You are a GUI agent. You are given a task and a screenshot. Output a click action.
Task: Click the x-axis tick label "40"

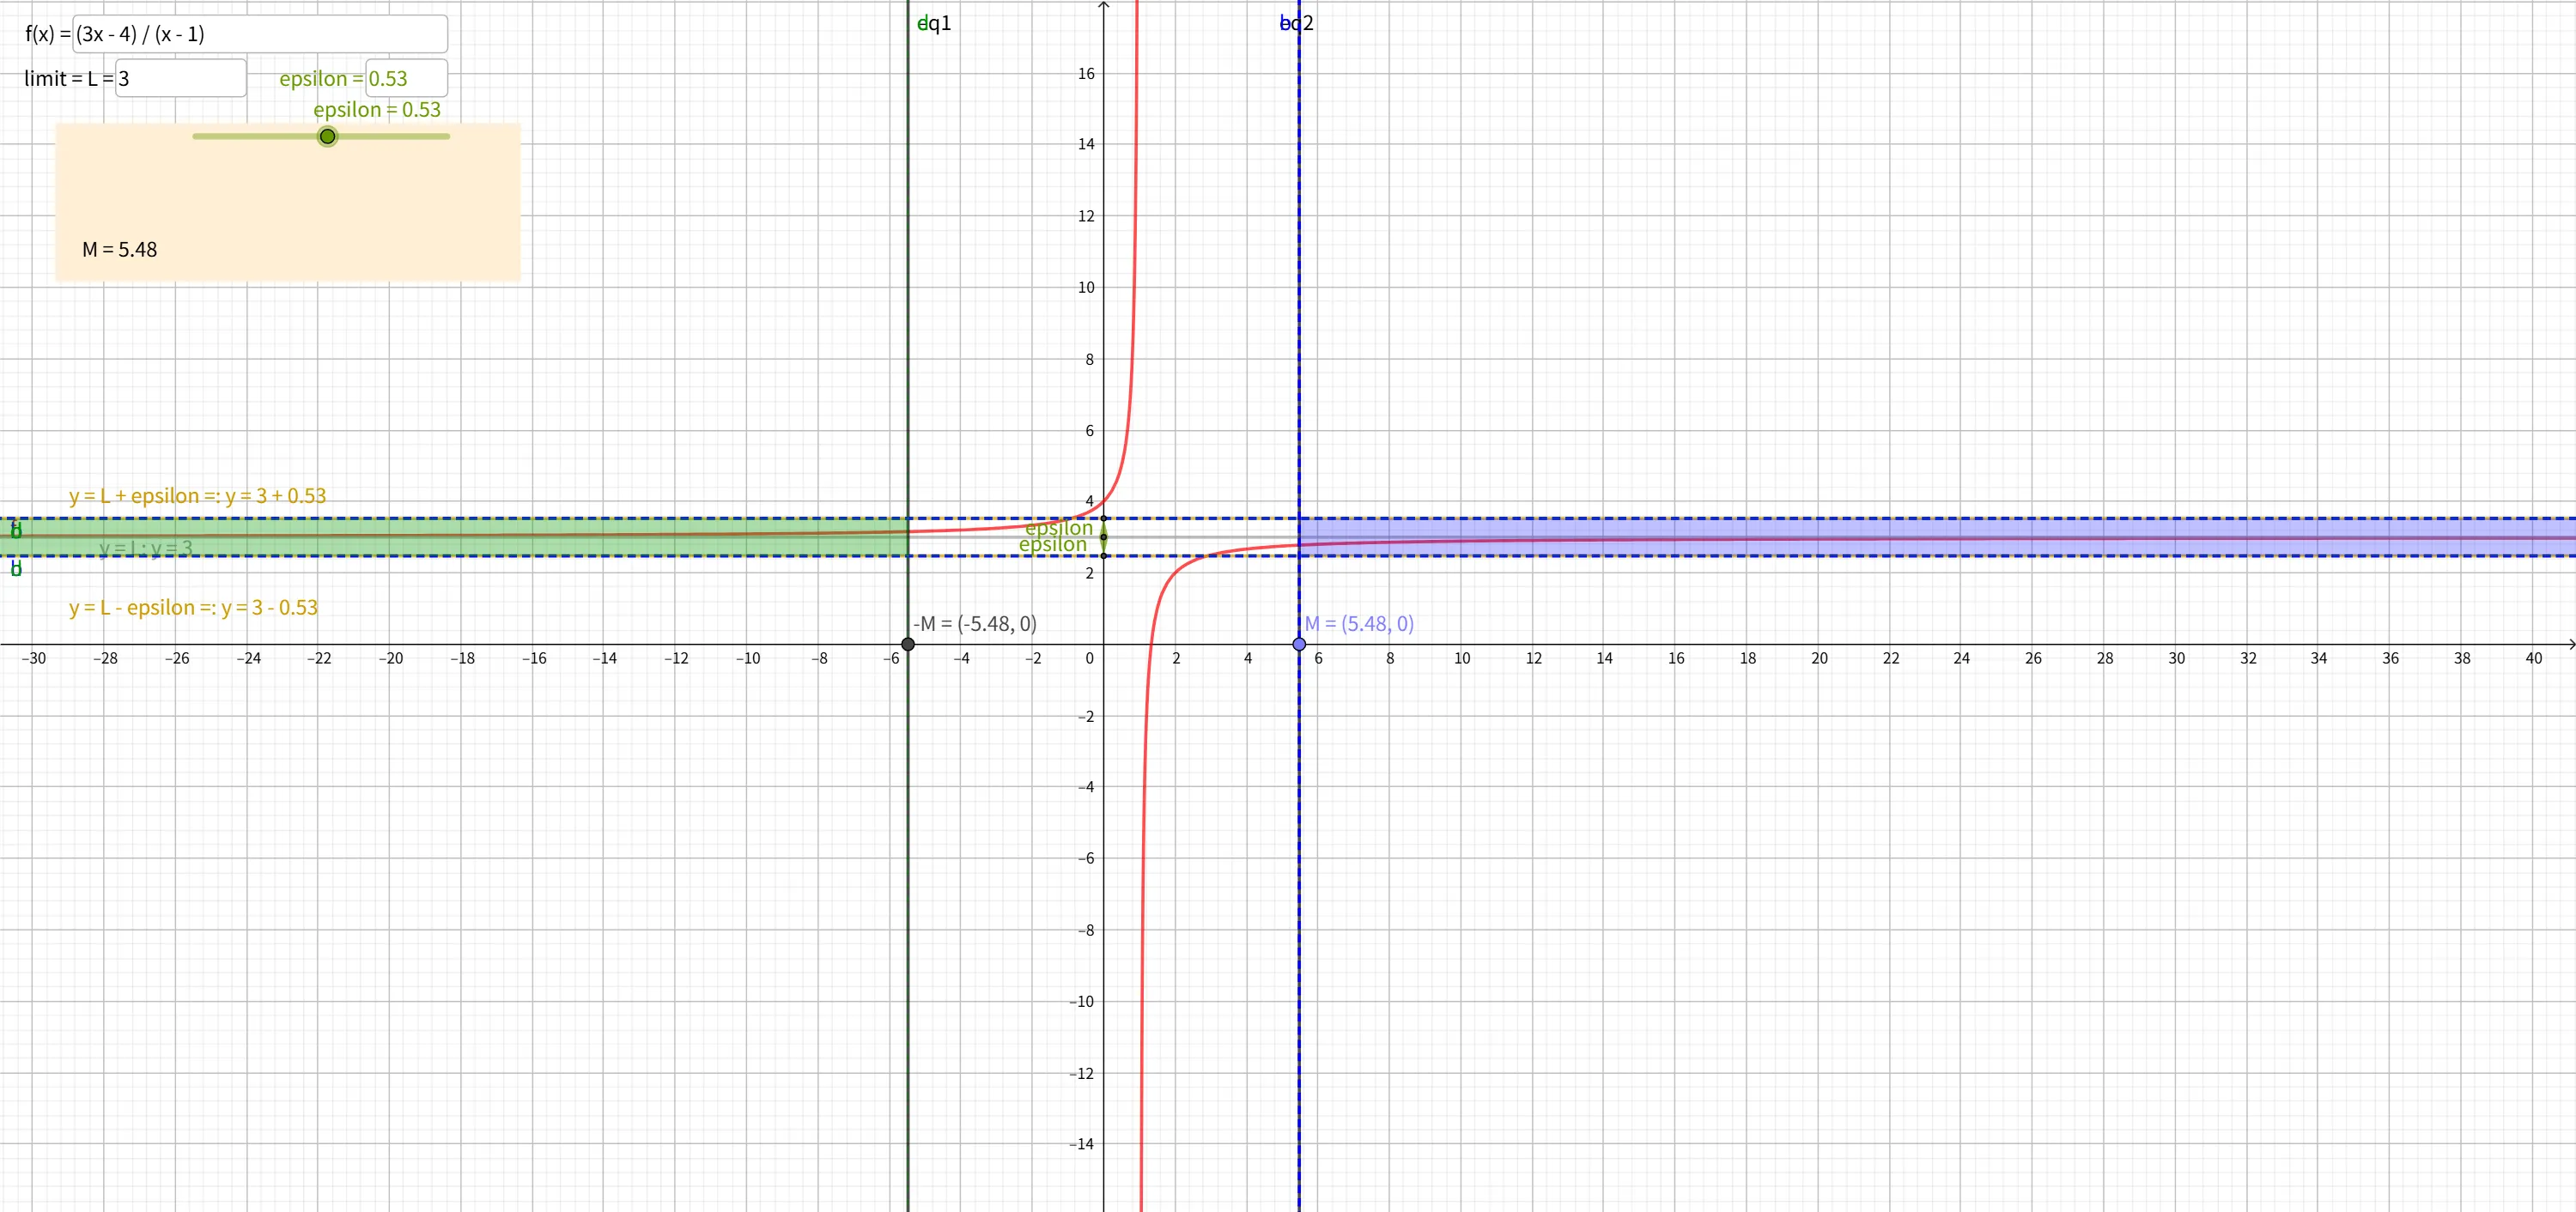(2533, 658)
